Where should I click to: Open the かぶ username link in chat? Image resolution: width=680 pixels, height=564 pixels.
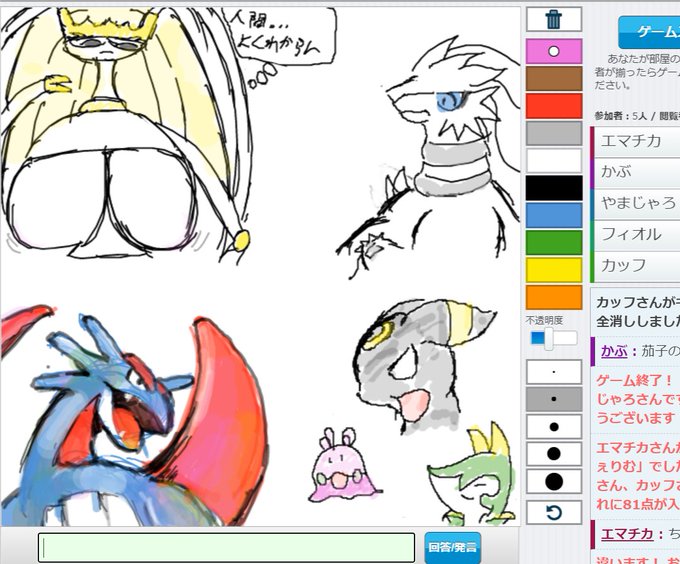pos(614,351)
